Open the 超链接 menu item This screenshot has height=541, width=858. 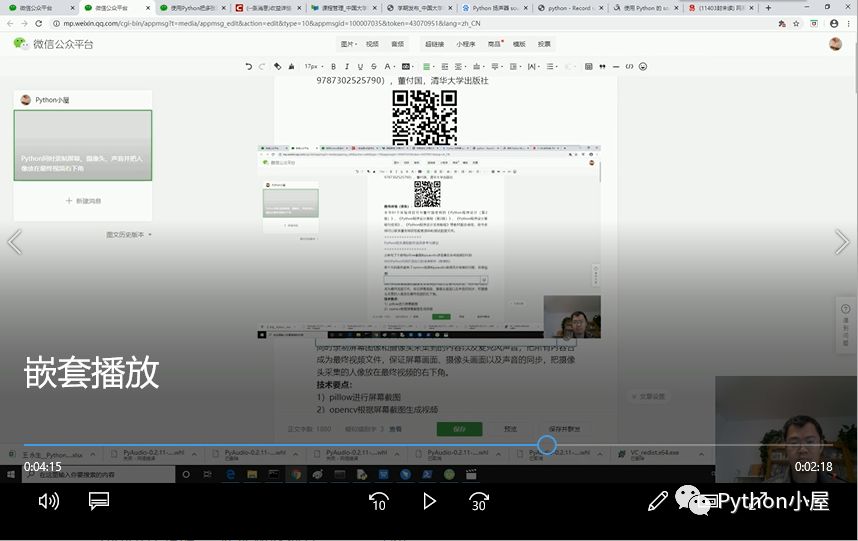434,44
